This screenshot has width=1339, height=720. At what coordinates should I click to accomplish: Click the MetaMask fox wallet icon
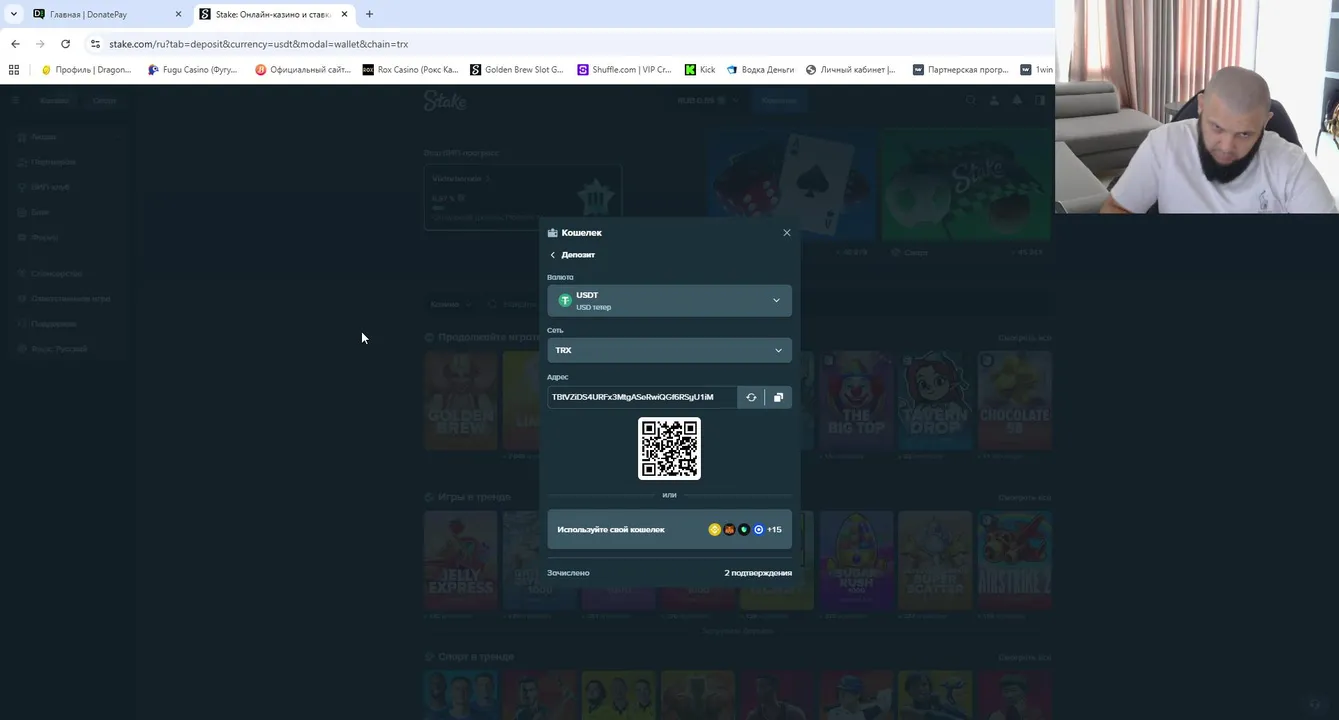(x=729, y=530)
